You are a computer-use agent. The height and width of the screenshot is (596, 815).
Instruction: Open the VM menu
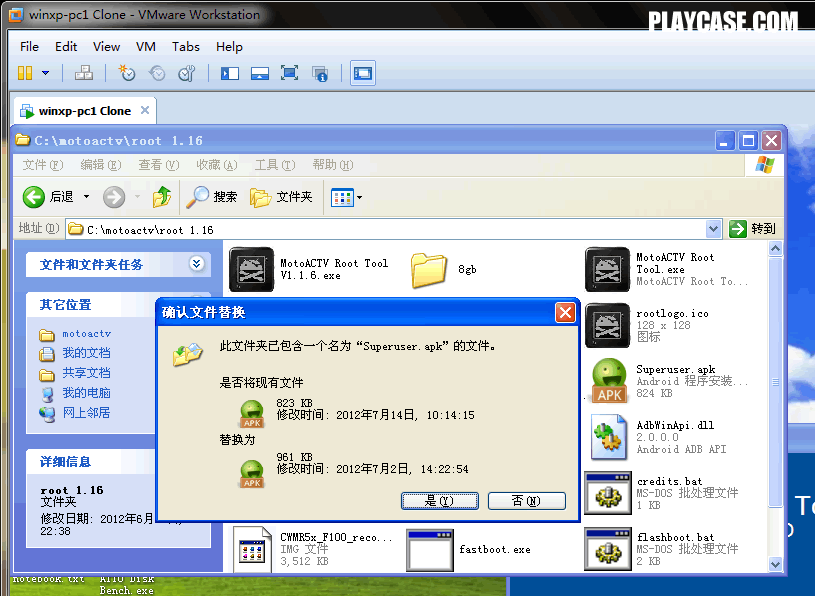coord(146,47)
